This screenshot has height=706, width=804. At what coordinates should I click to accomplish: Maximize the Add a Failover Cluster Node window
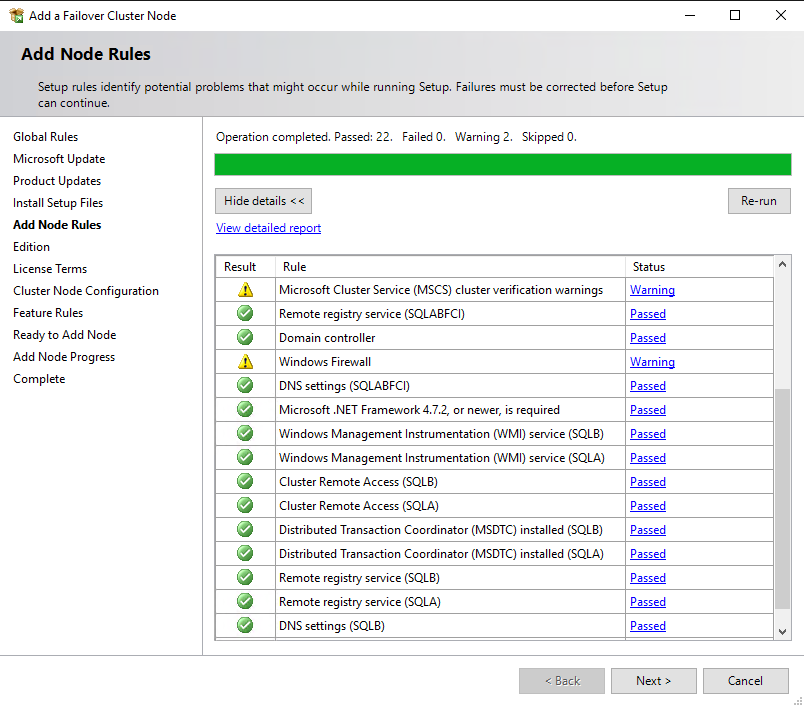[x=735, y=15]
